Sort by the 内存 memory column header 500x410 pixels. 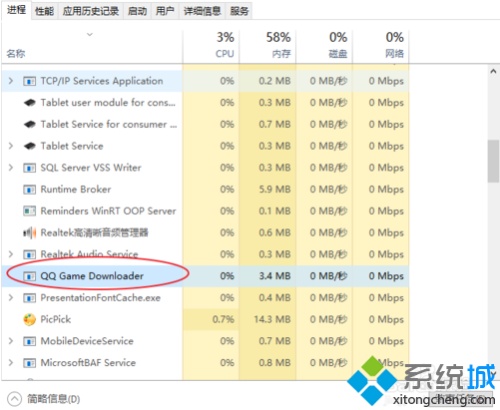click(281, 54)
